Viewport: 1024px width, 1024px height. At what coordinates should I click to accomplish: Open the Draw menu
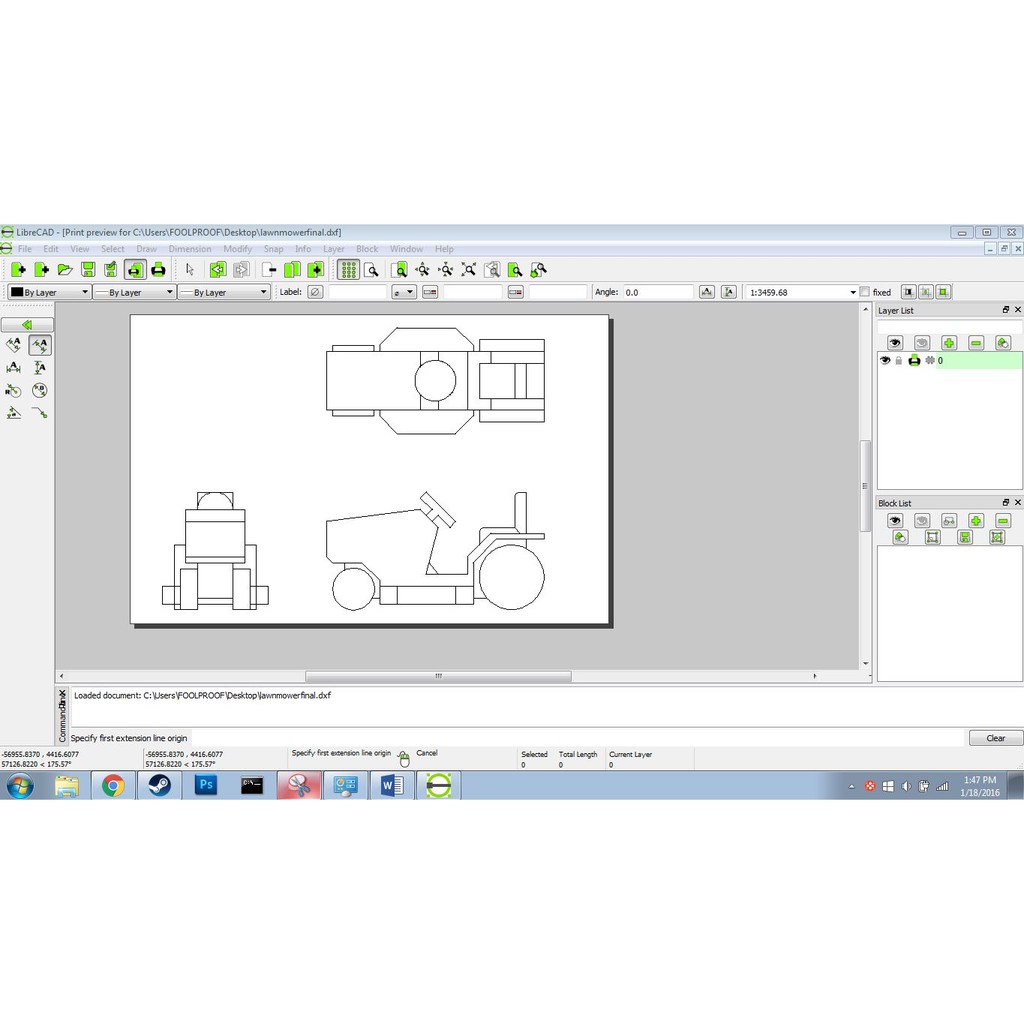click(146, 249)
